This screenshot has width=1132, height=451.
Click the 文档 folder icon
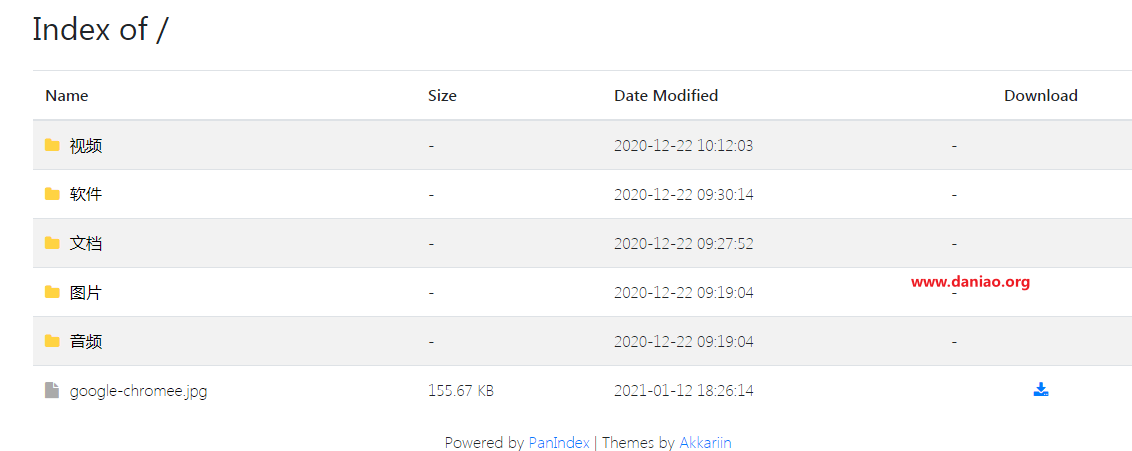[52, 243]
